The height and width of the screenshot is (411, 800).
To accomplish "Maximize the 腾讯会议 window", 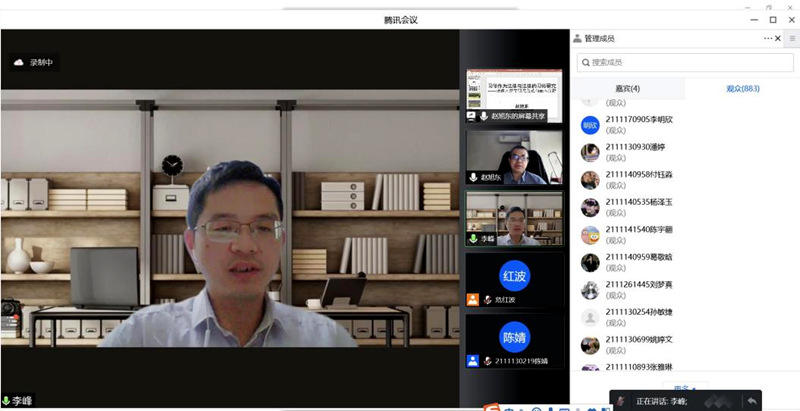I will (x=773, y=20).
